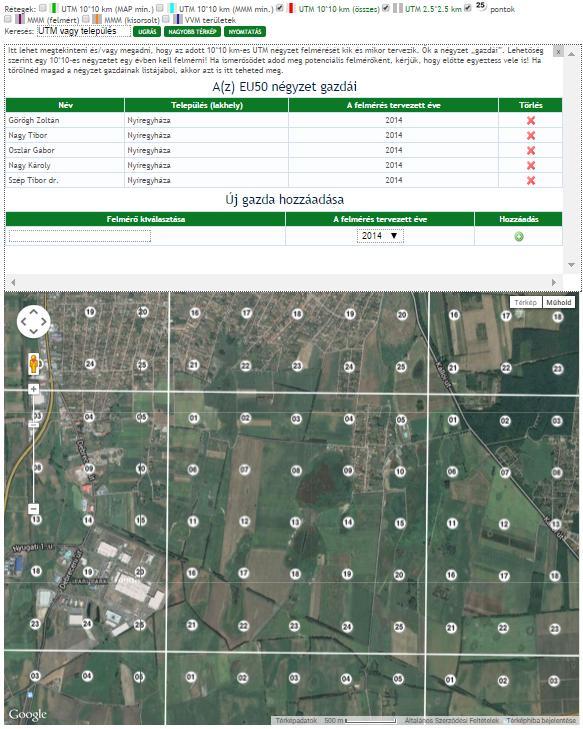Click green MAP min. color swatch
Screen dimensions: 583x729
(x=53, y=8)
